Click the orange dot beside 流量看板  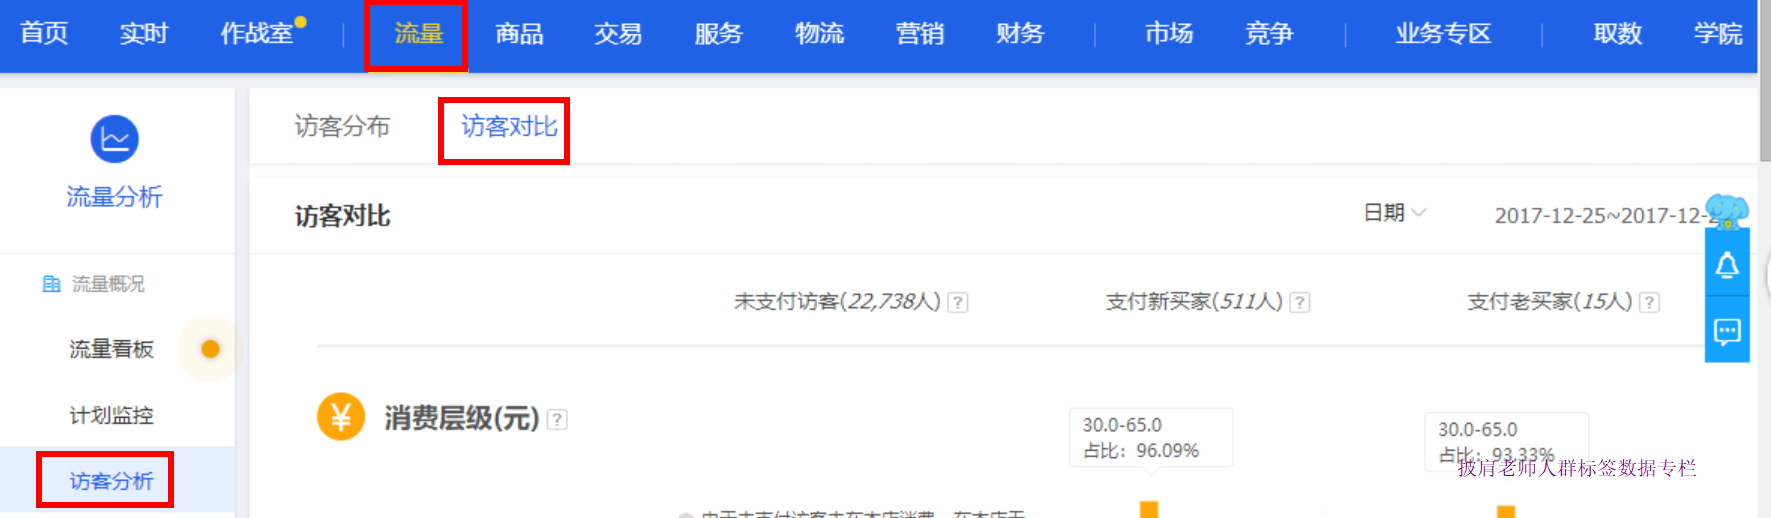pos(210,349)
